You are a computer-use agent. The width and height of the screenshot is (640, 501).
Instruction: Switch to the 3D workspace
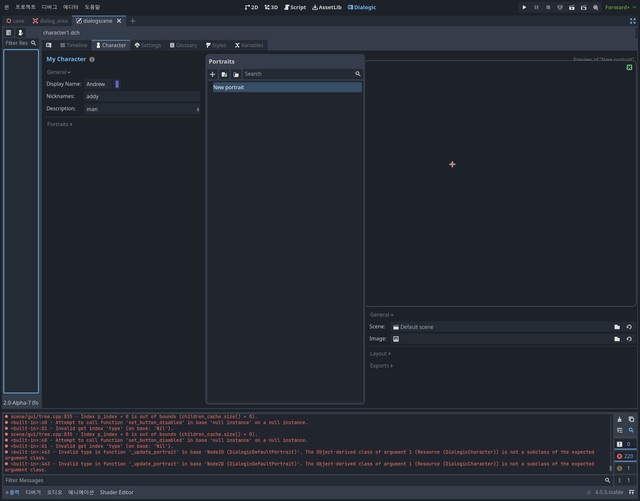(x=271, y=7)
